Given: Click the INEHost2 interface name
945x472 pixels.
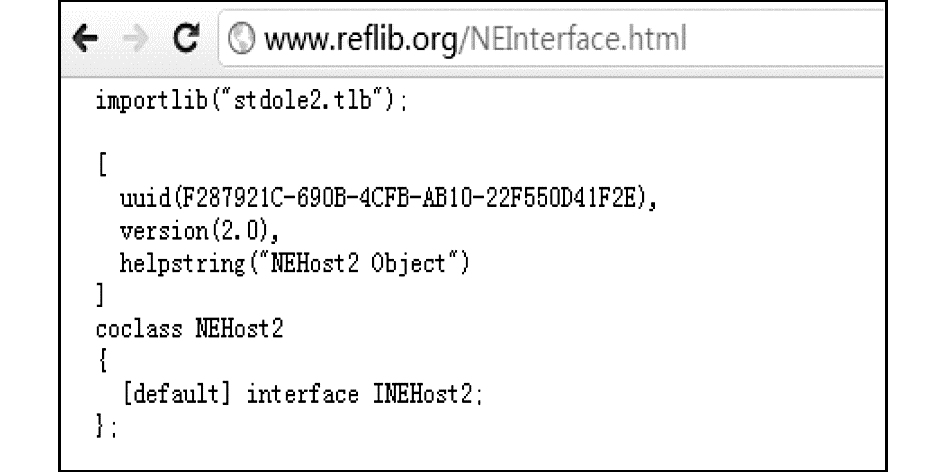Looking at the screenshot, I should click(422, 394).
